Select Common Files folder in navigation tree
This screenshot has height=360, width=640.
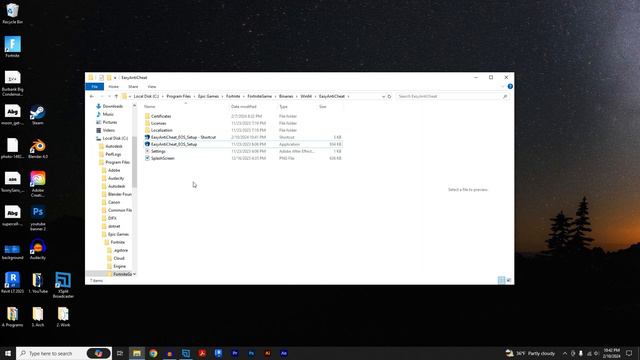tap(119, 210)
